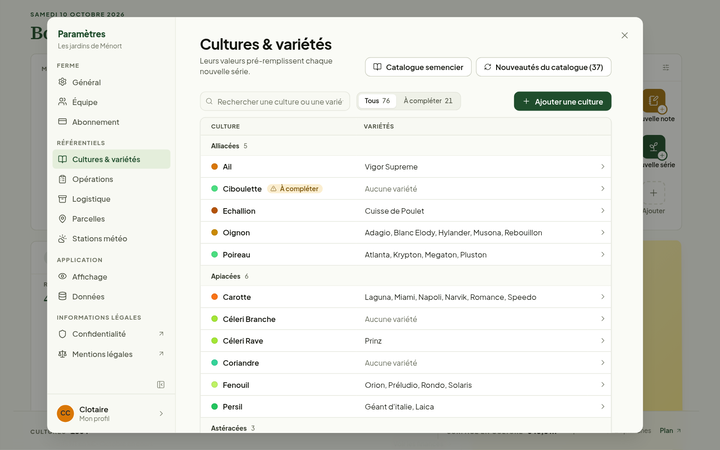The image size is (720, 450).
Task: Click Atlanta, Krypton, Megaton, Pluston varieties
Action: 426,255
